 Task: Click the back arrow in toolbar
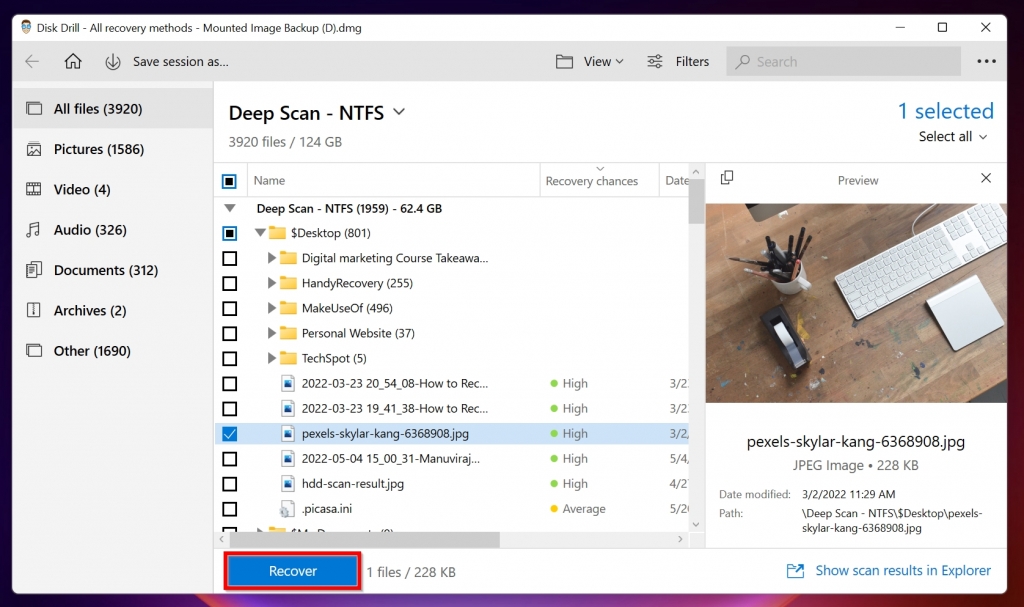coord(32,61)
